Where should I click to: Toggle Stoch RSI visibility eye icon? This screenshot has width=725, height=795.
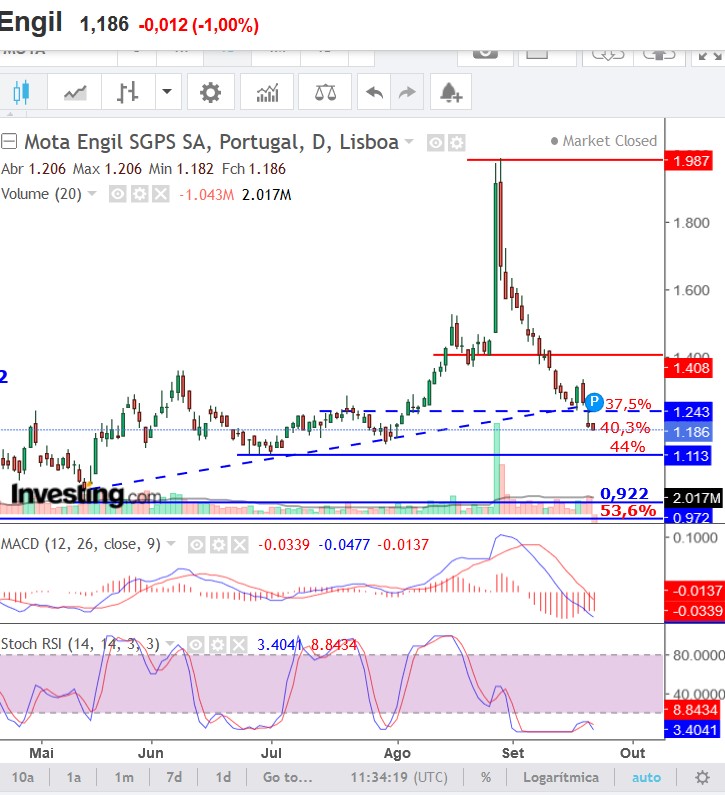coord(196,645)
